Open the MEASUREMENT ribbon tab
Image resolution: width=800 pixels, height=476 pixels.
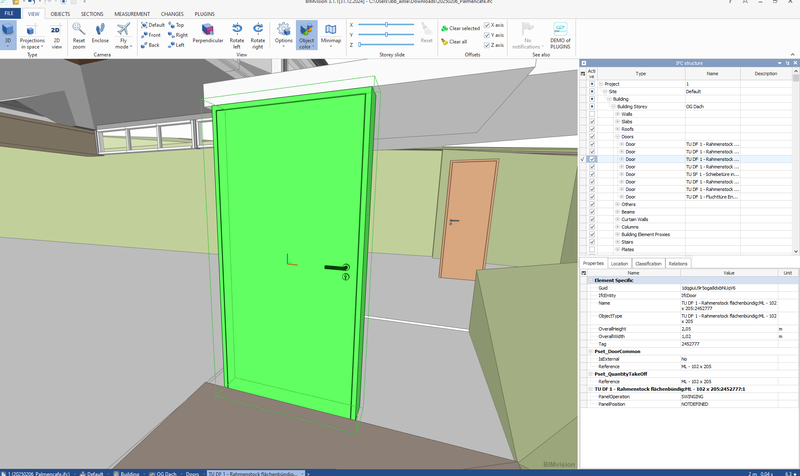click(x=132, y=15)
